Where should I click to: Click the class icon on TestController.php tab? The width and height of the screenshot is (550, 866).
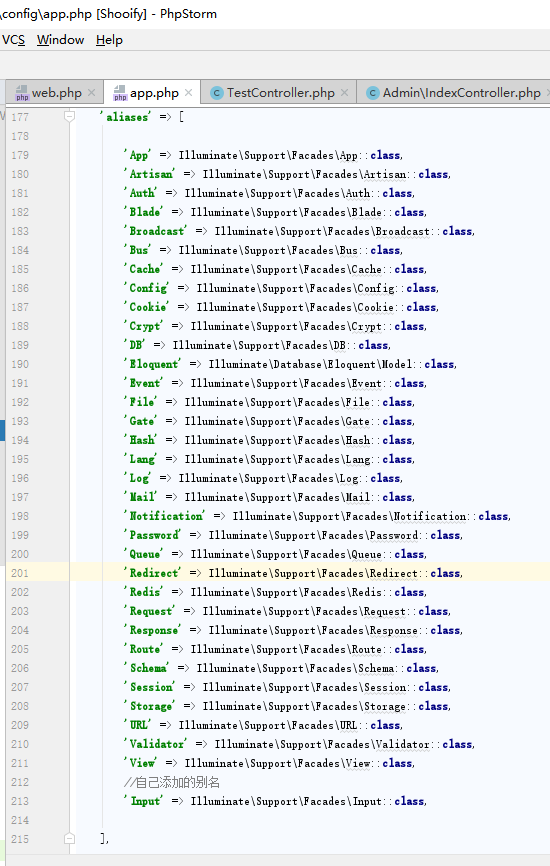click(x=216, y=93)
